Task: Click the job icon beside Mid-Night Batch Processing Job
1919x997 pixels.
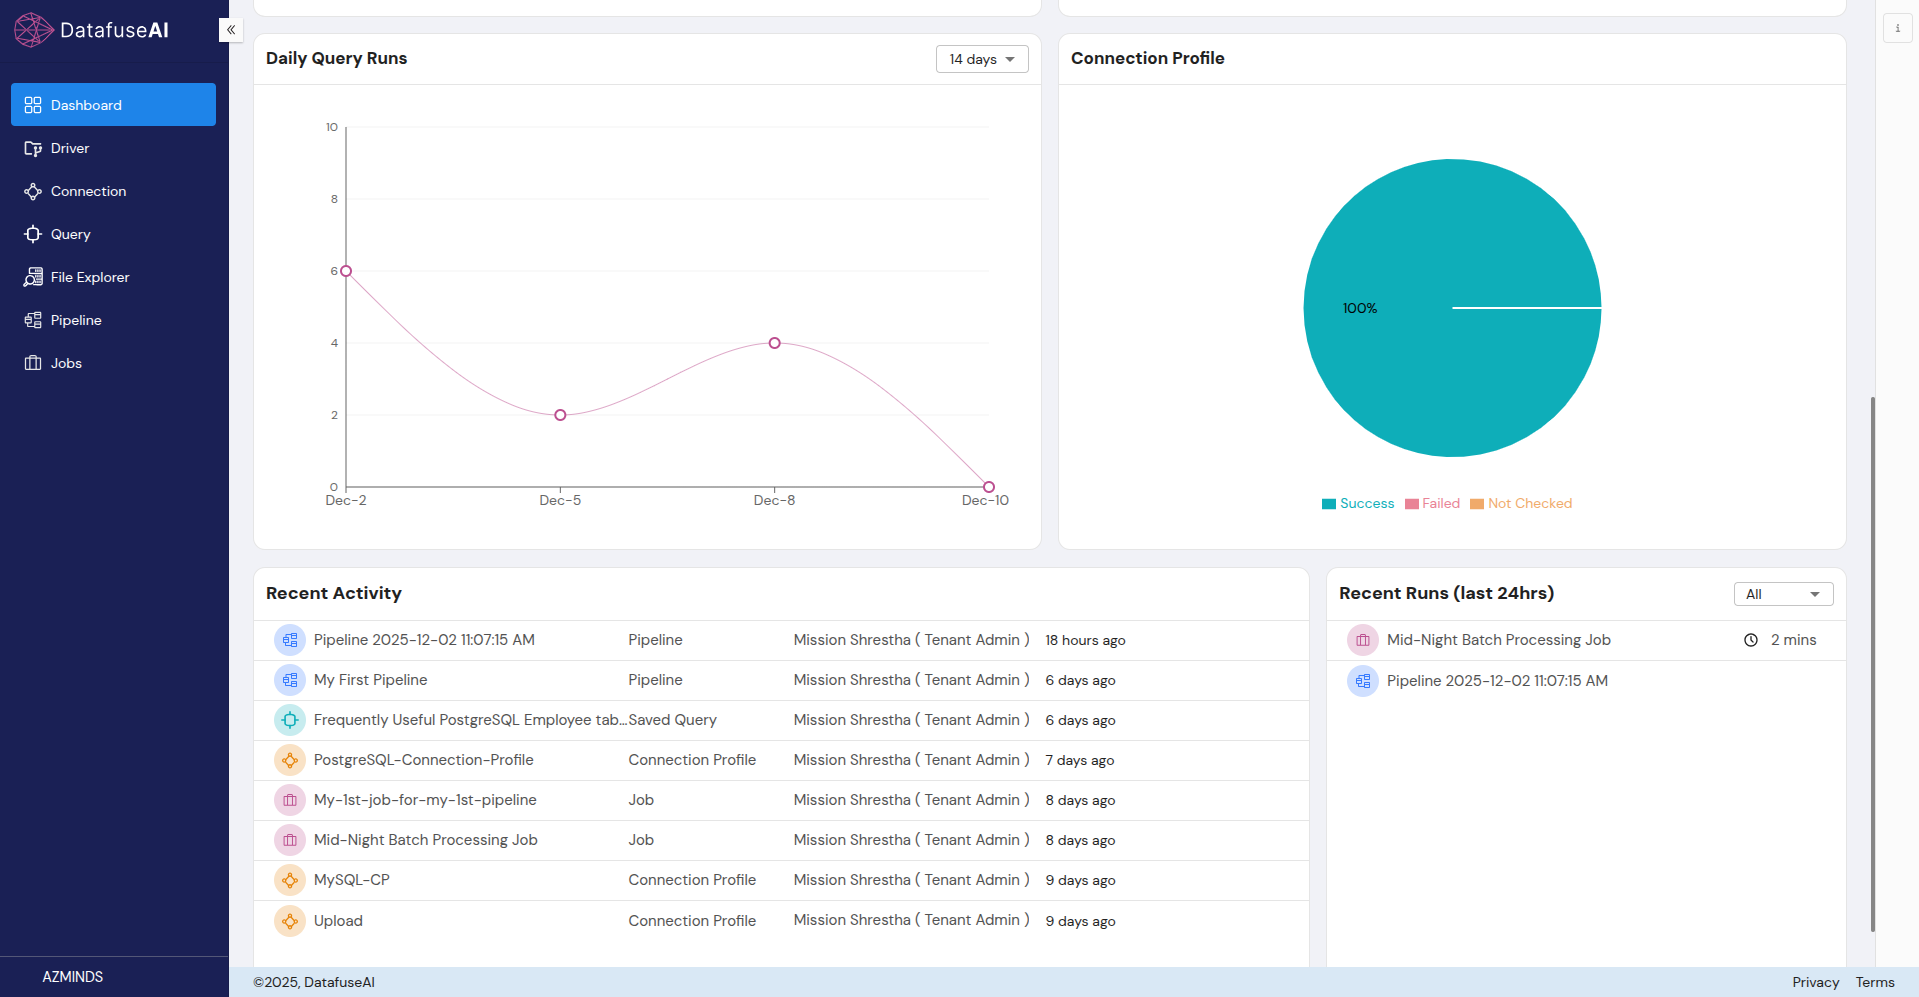Action: (289, 840)
